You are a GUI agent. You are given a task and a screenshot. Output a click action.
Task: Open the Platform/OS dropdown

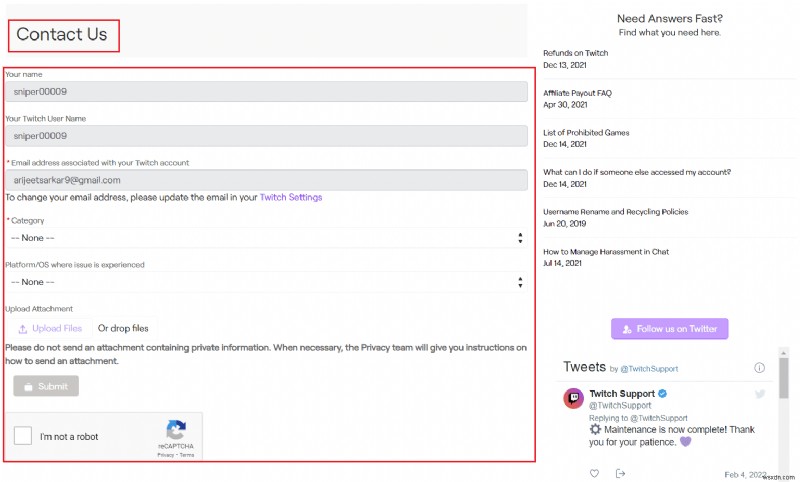click(266, 282)
